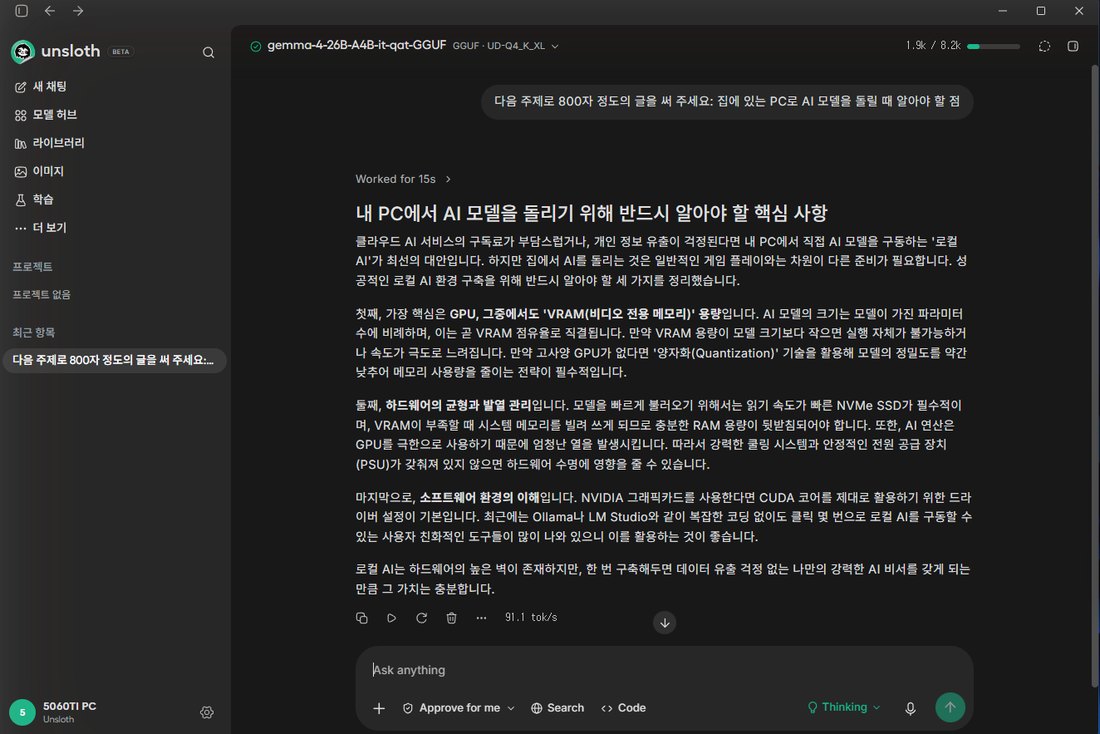Viewport: 1100px width, 734px height.
Task: Toggle the right side panel icon
Action: click(x=1073, y=46)
